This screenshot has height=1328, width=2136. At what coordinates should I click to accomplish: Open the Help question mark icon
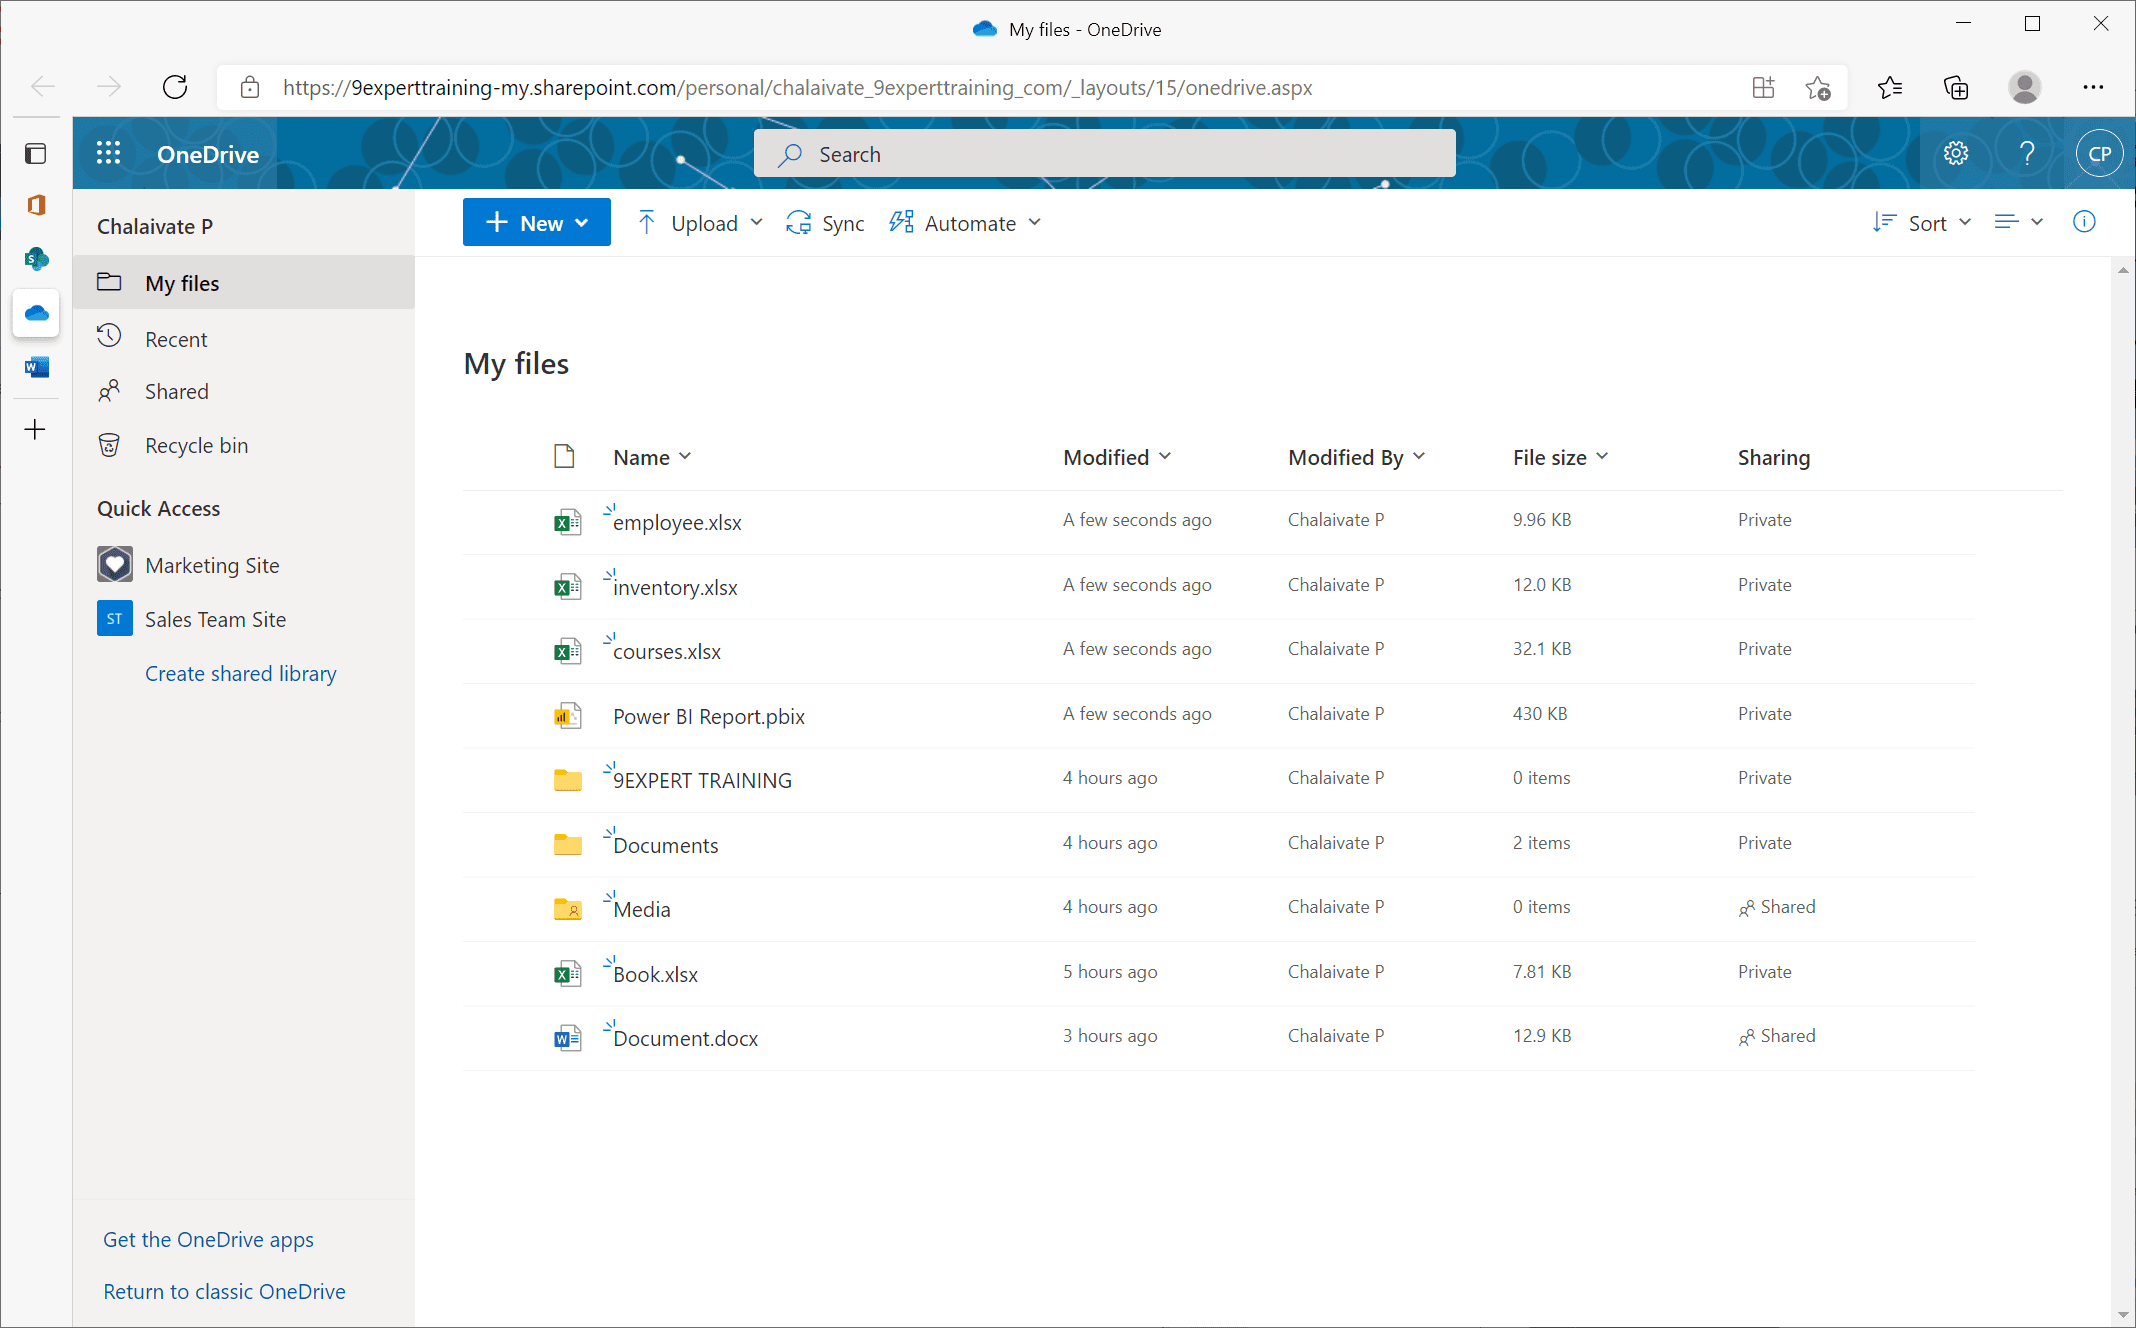pos(2027,153)
